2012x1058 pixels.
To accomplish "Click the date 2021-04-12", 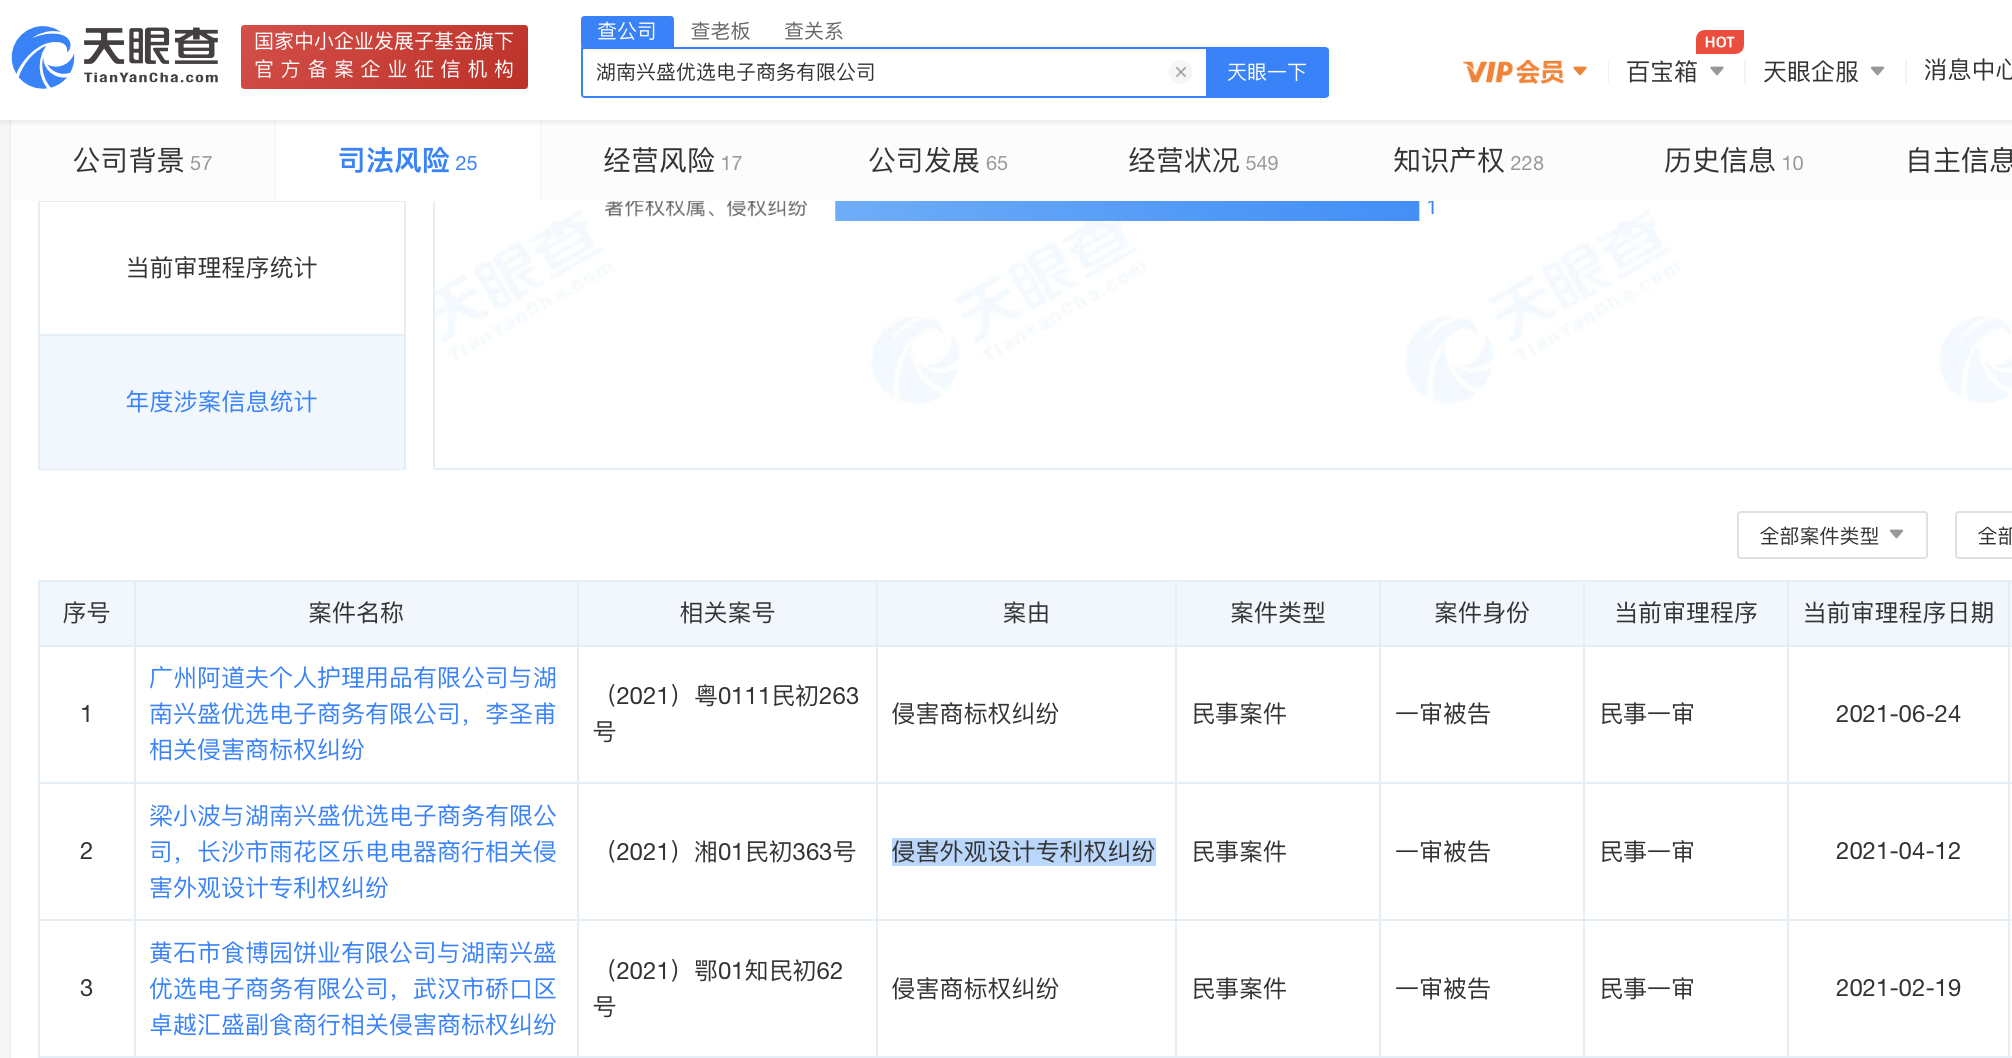I will coord(1898,851).
